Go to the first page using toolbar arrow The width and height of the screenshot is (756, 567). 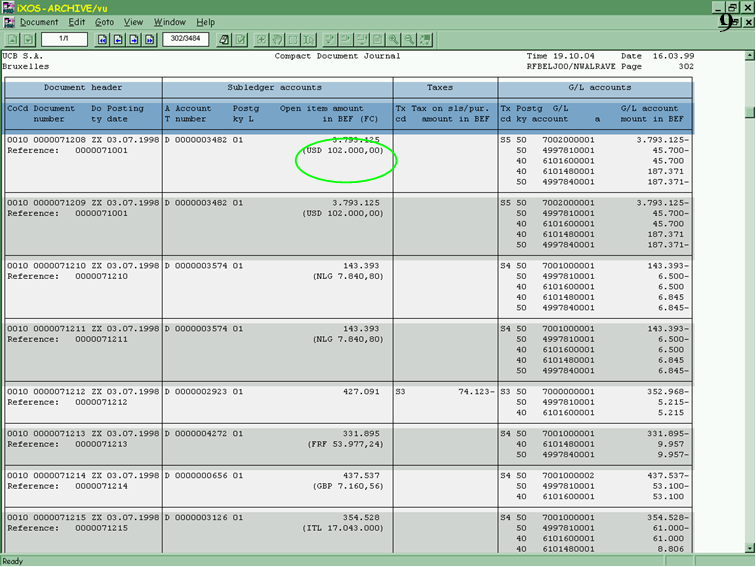[101, 40]
